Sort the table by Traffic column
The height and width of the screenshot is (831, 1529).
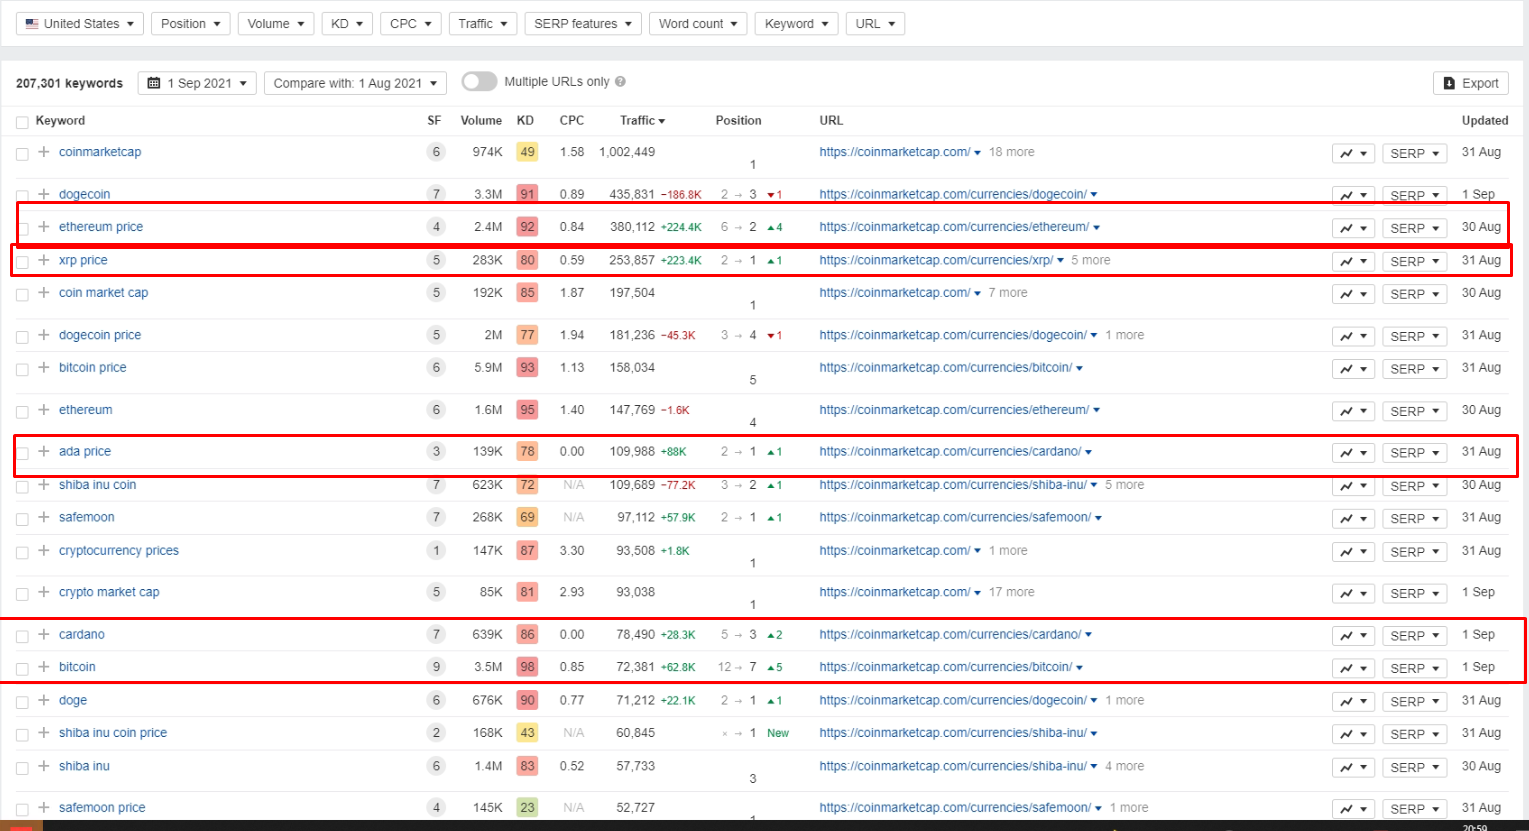coord(642,121)
